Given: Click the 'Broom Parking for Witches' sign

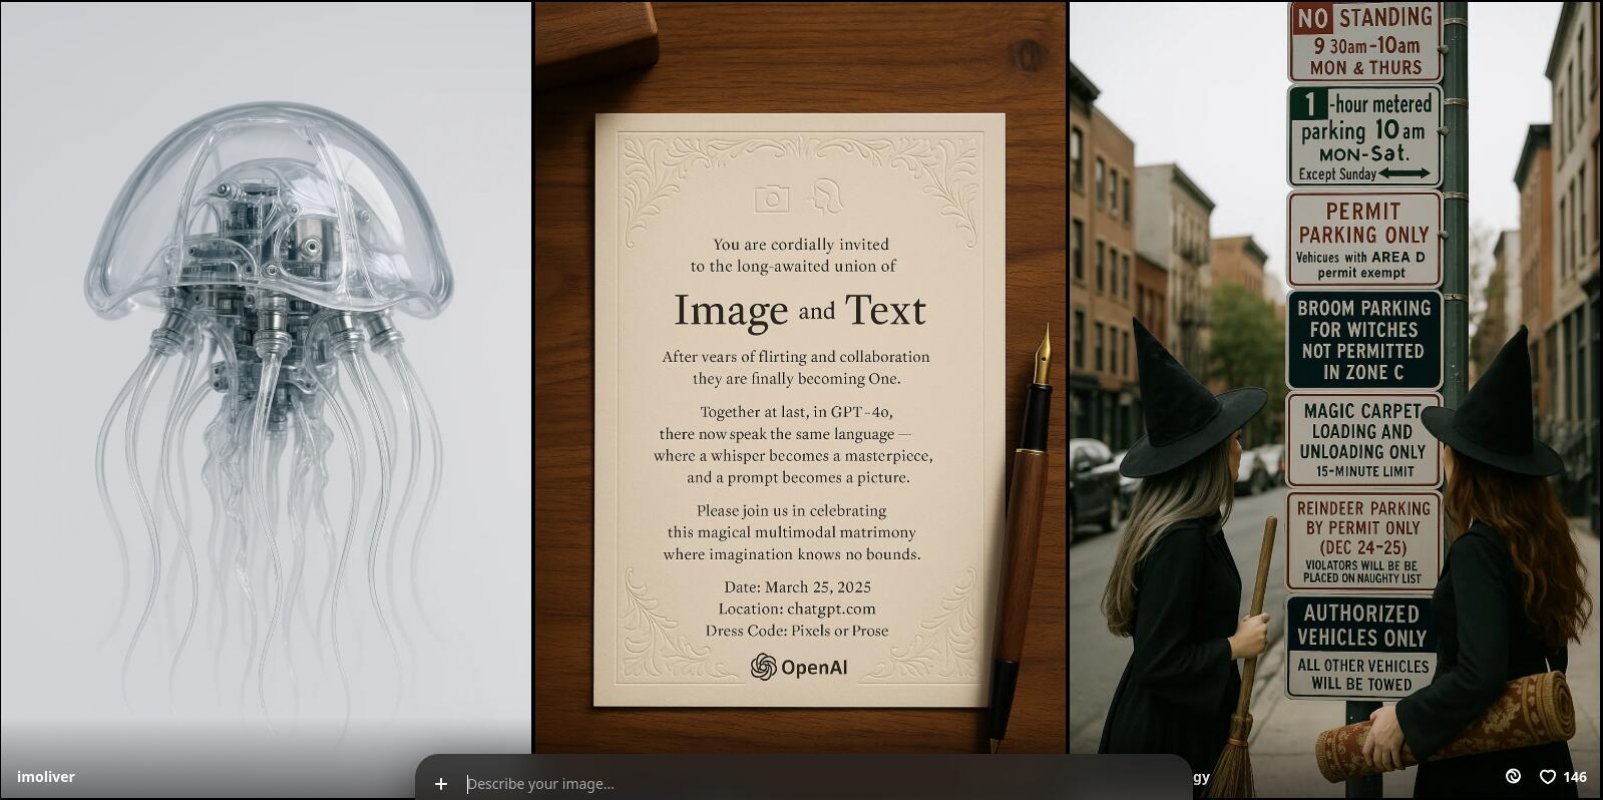Looking at the screenshot, I should (x=1363, y=340).
